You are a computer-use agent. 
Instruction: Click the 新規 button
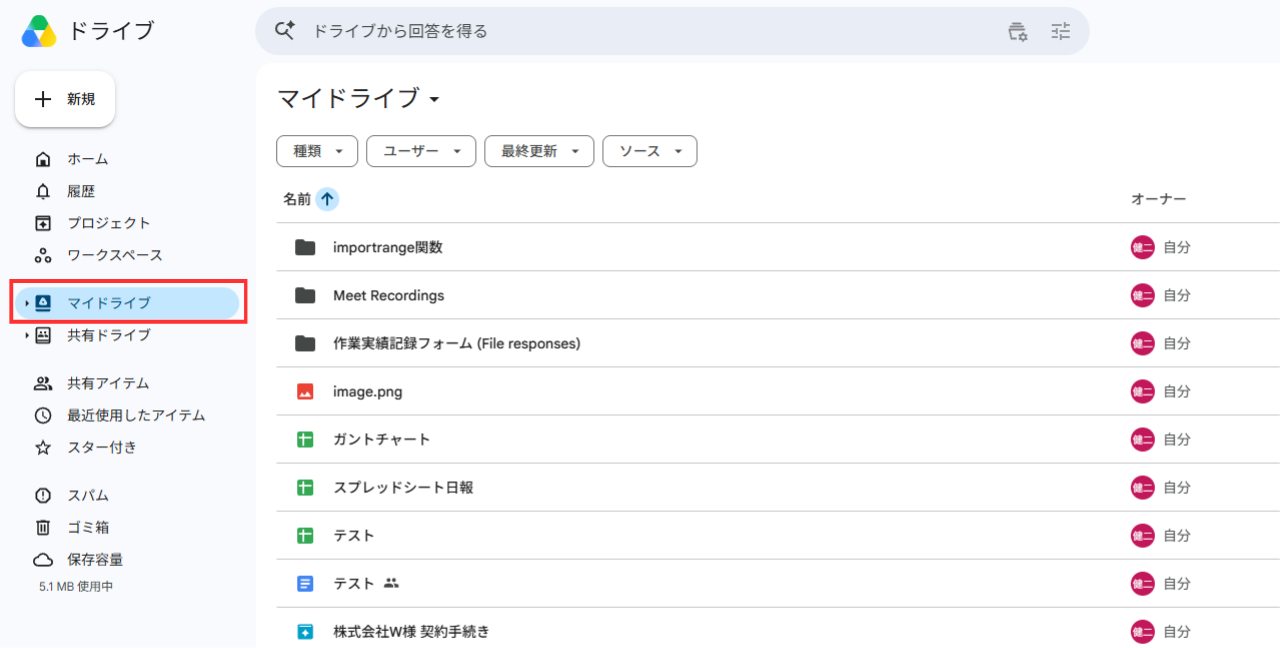pyautogui.click(x=65, y=99)
